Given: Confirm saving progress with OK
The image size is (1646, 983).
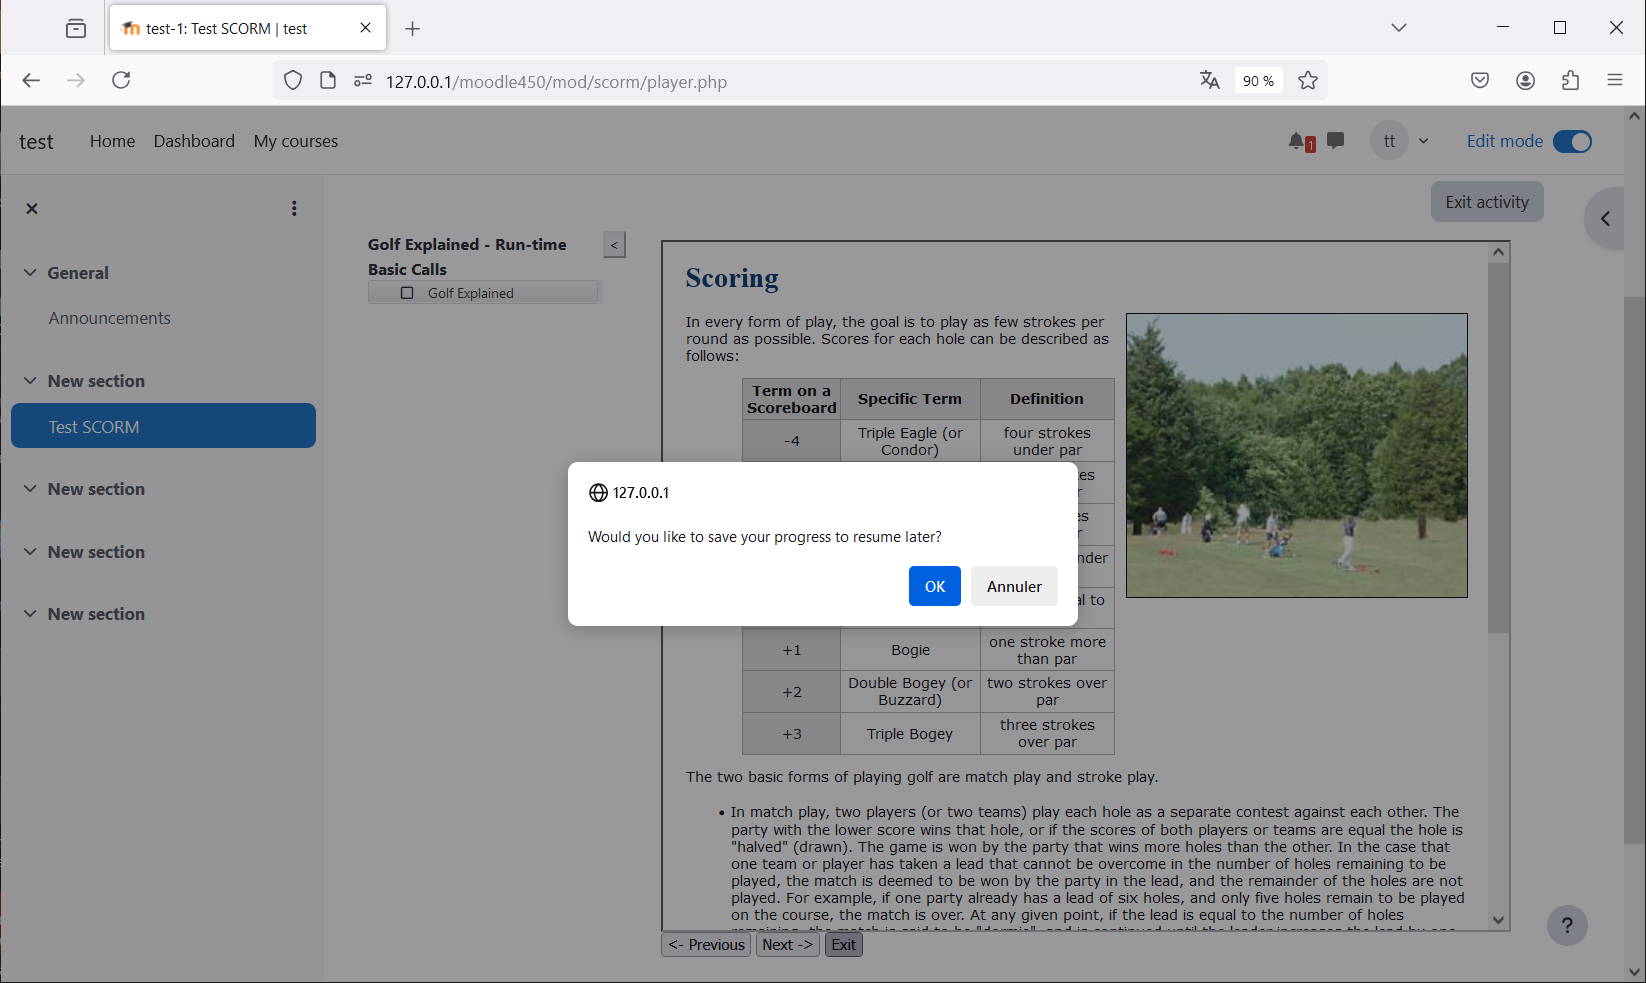Looking at the screenshot, I should point(935,586).
